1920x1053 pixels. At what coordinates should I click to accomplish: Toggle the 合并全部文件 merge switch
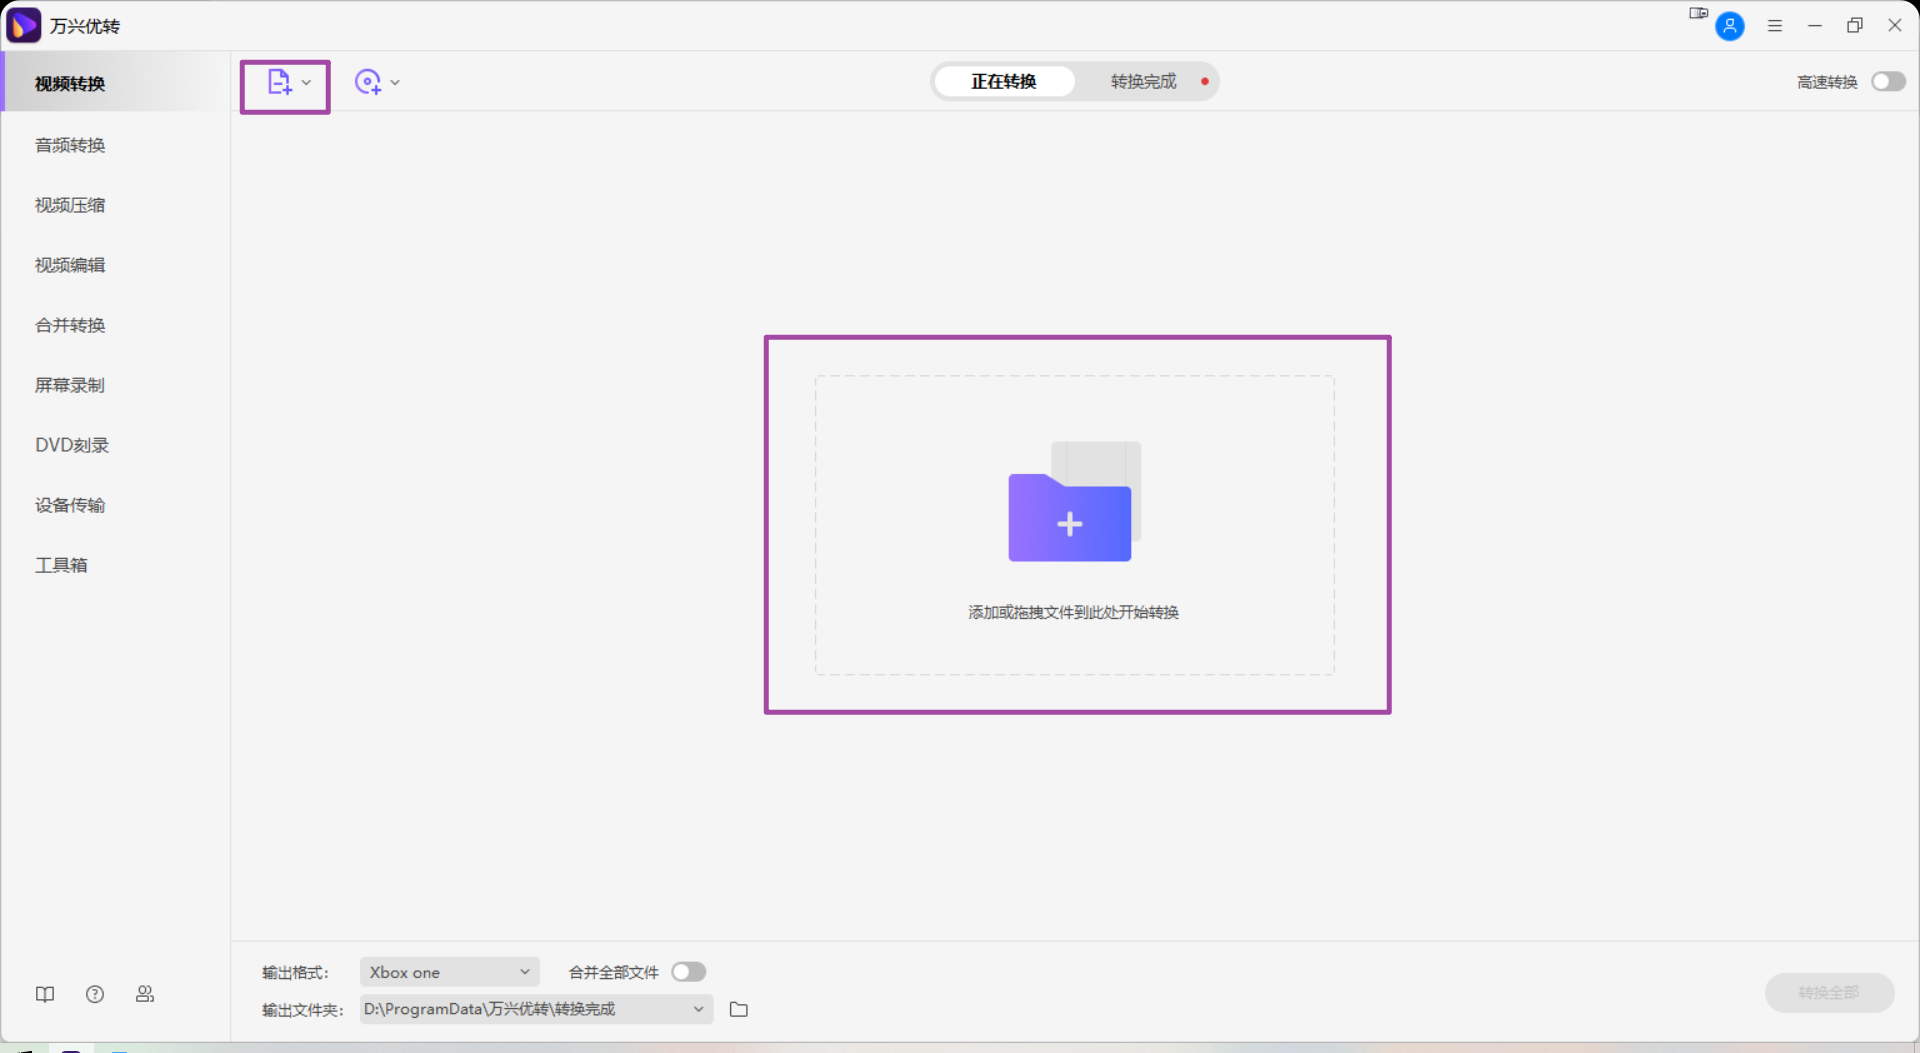click(688, 972)
